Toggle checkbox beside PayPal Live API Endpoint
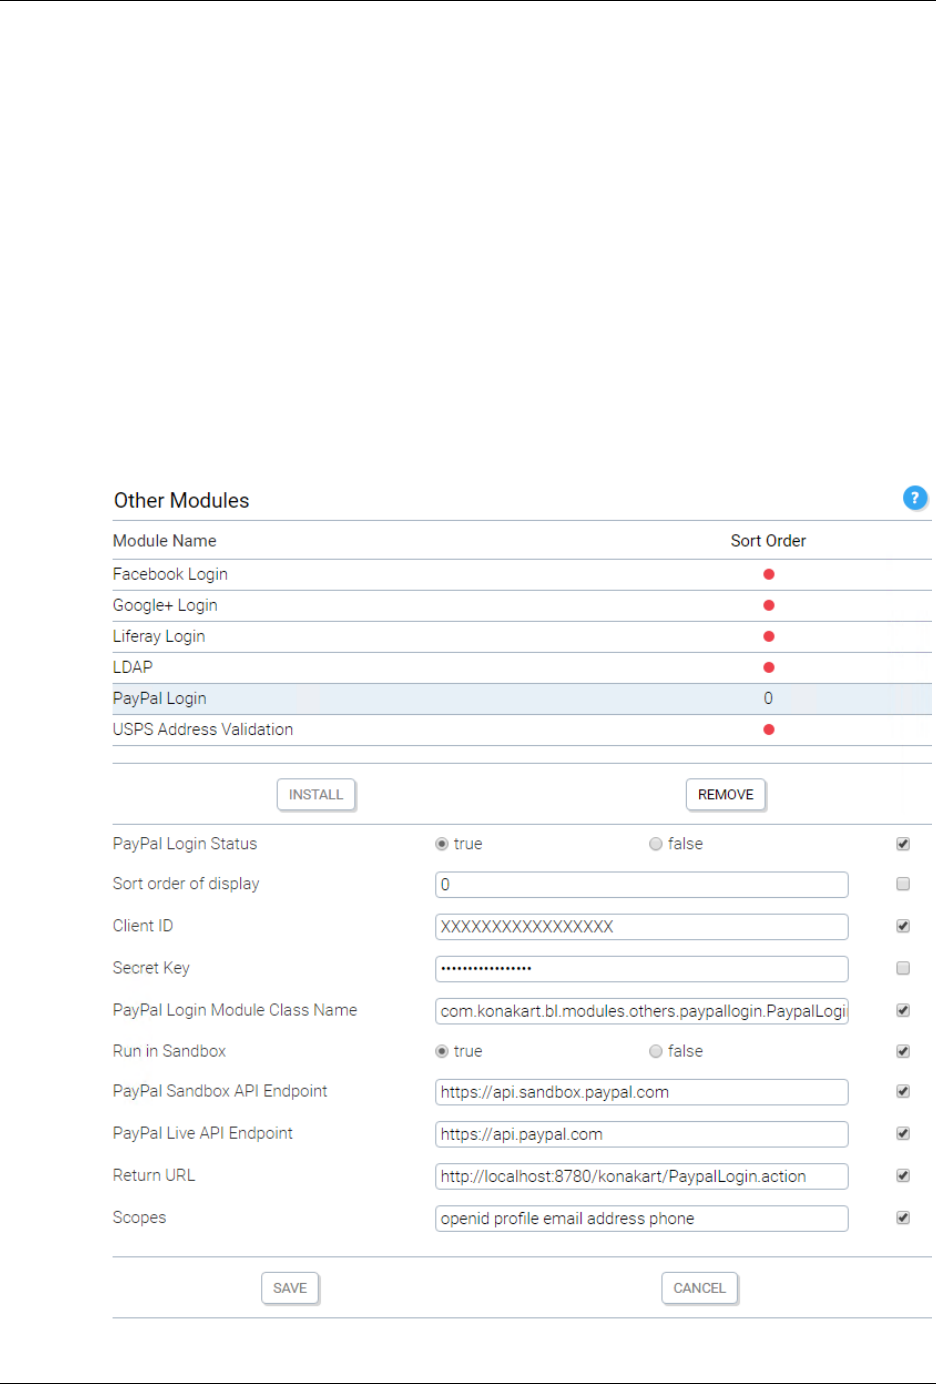Viewport: 936px width, 1384px height. [903, 1133]
